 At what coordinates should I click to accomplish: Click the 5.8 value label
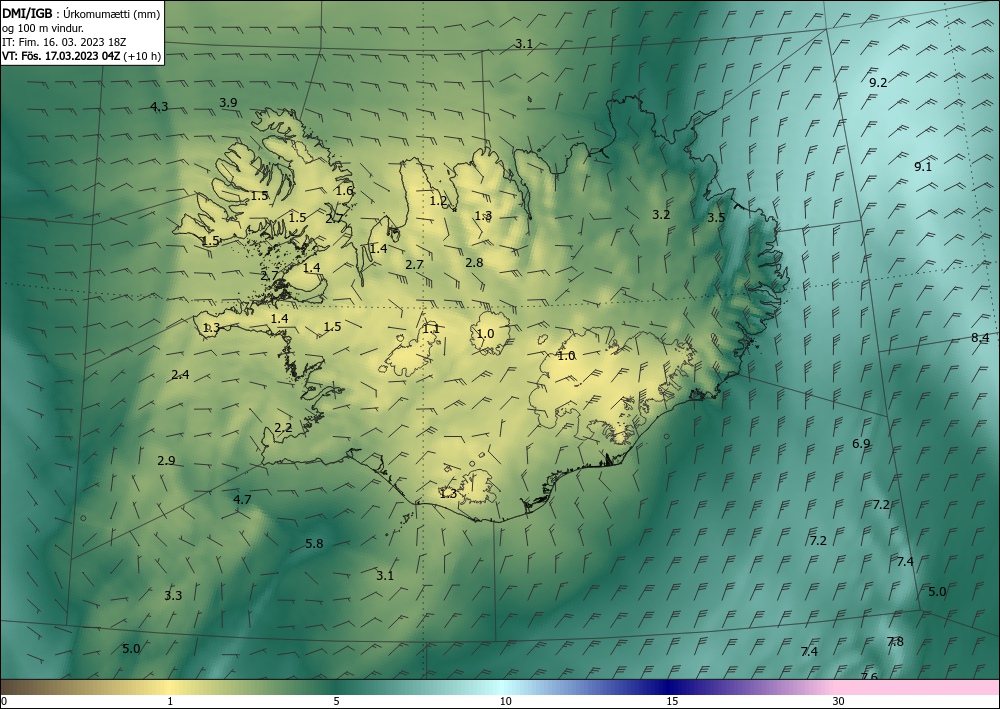(314, 544)
